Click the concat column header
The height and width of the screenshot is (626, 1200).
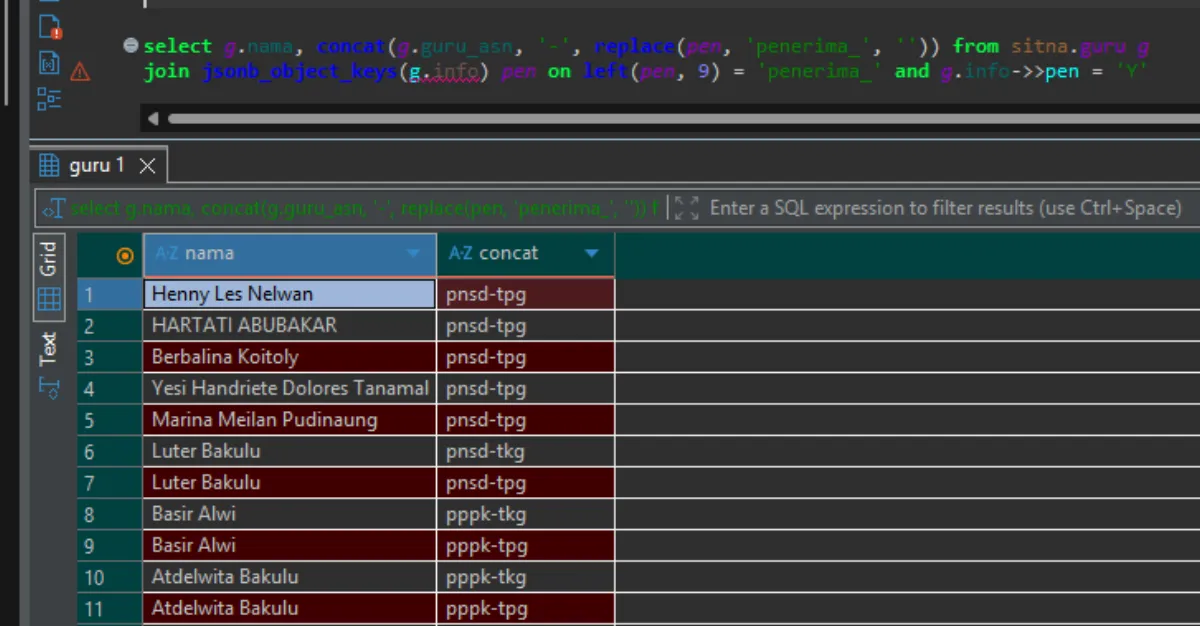pos(525,254)
